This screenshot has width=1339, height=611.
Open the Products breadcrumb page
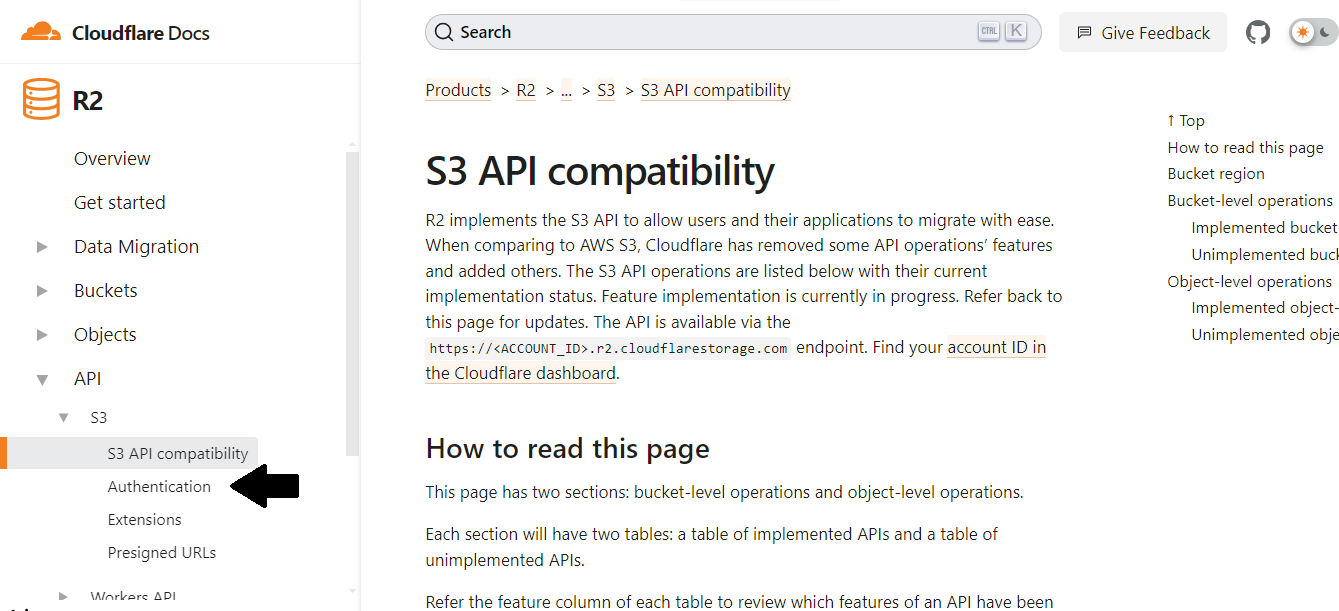click(458, 90)
